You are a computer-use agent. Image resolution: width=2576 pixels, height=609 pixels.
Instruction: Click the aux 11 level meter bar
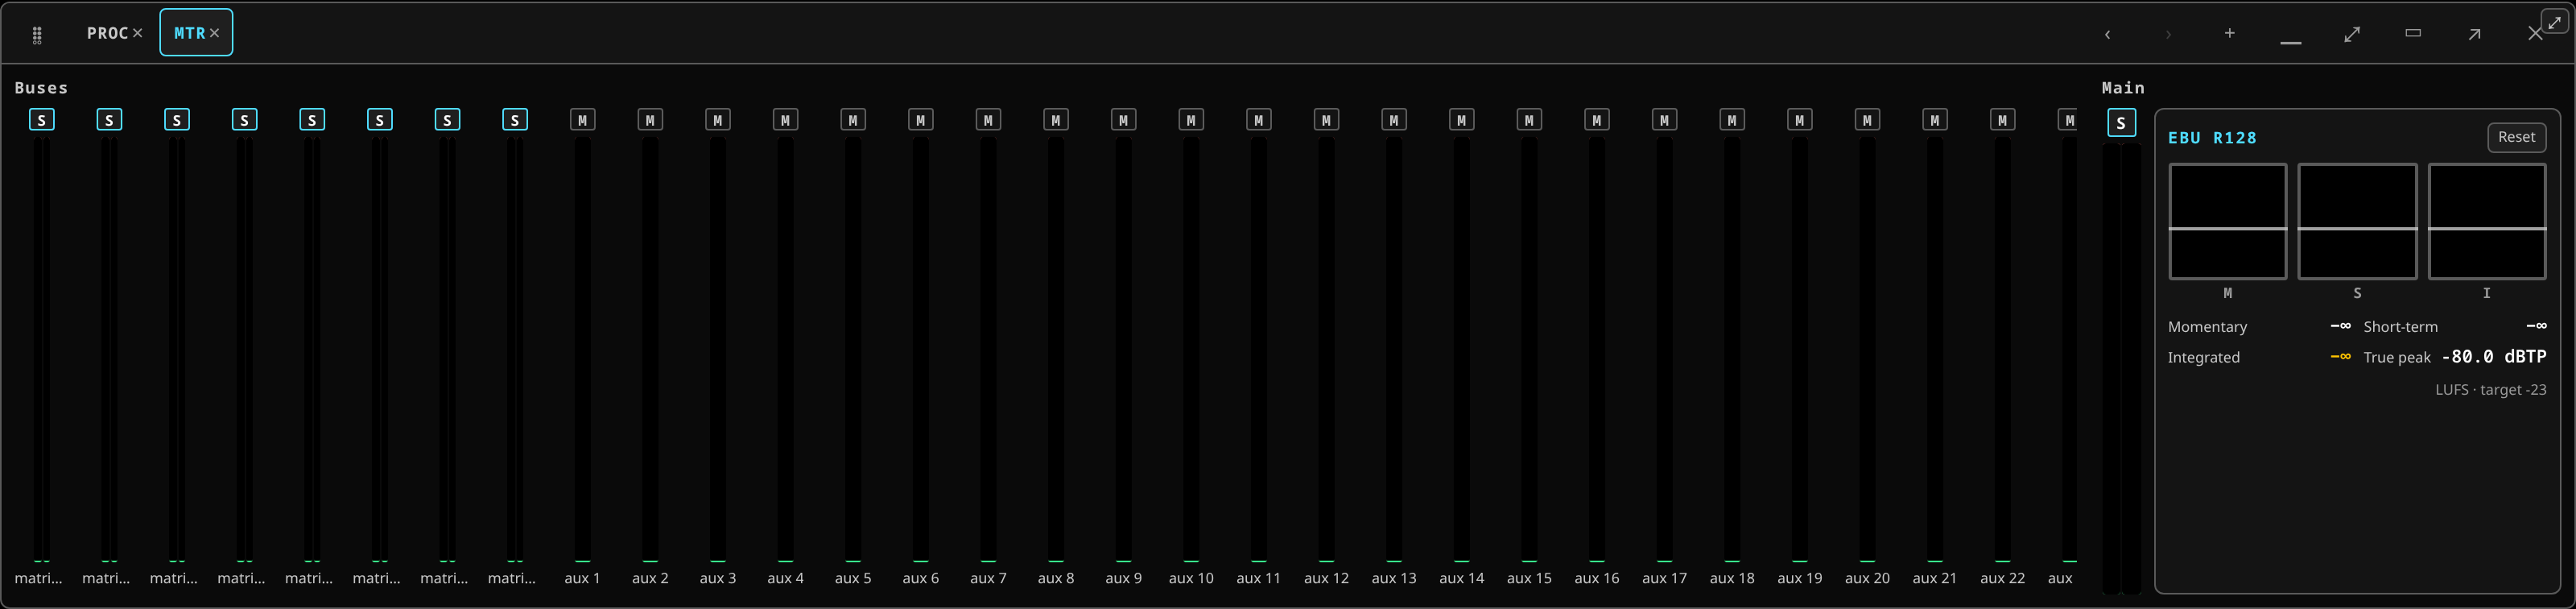(x=1258, y=349)
